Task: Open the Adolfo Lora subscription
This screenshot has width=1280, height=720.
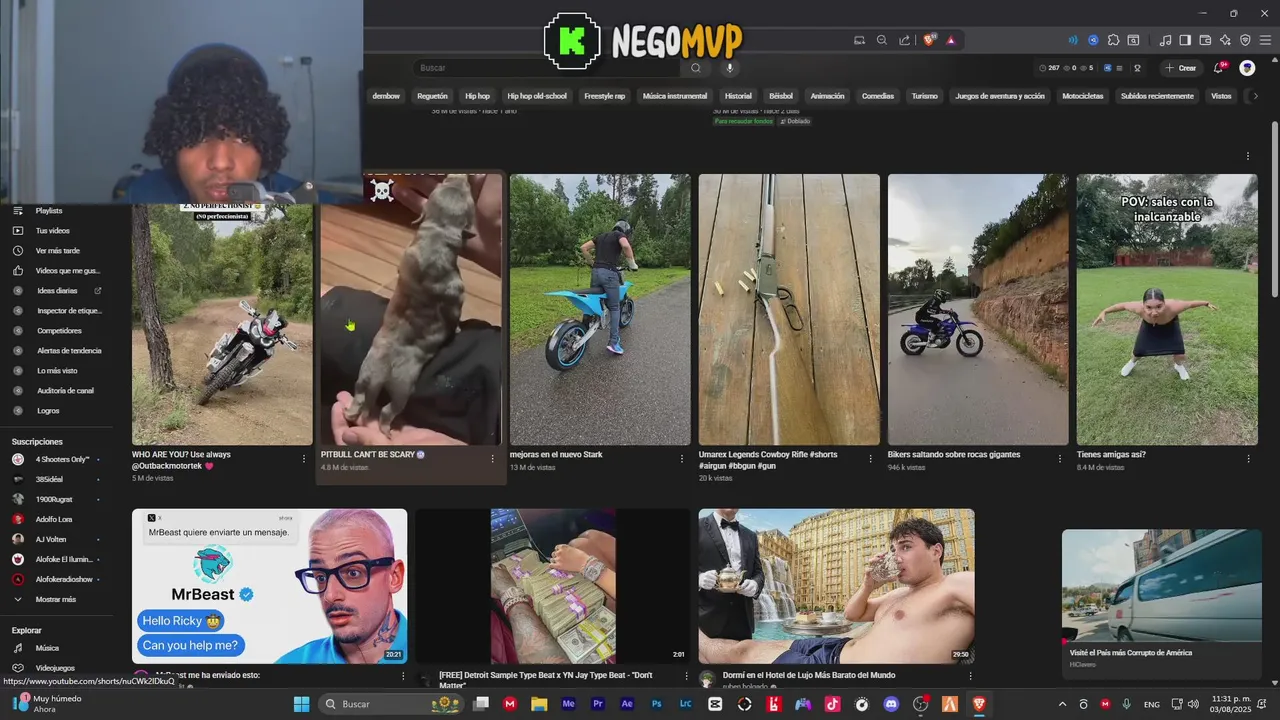Action: point(56,519)
